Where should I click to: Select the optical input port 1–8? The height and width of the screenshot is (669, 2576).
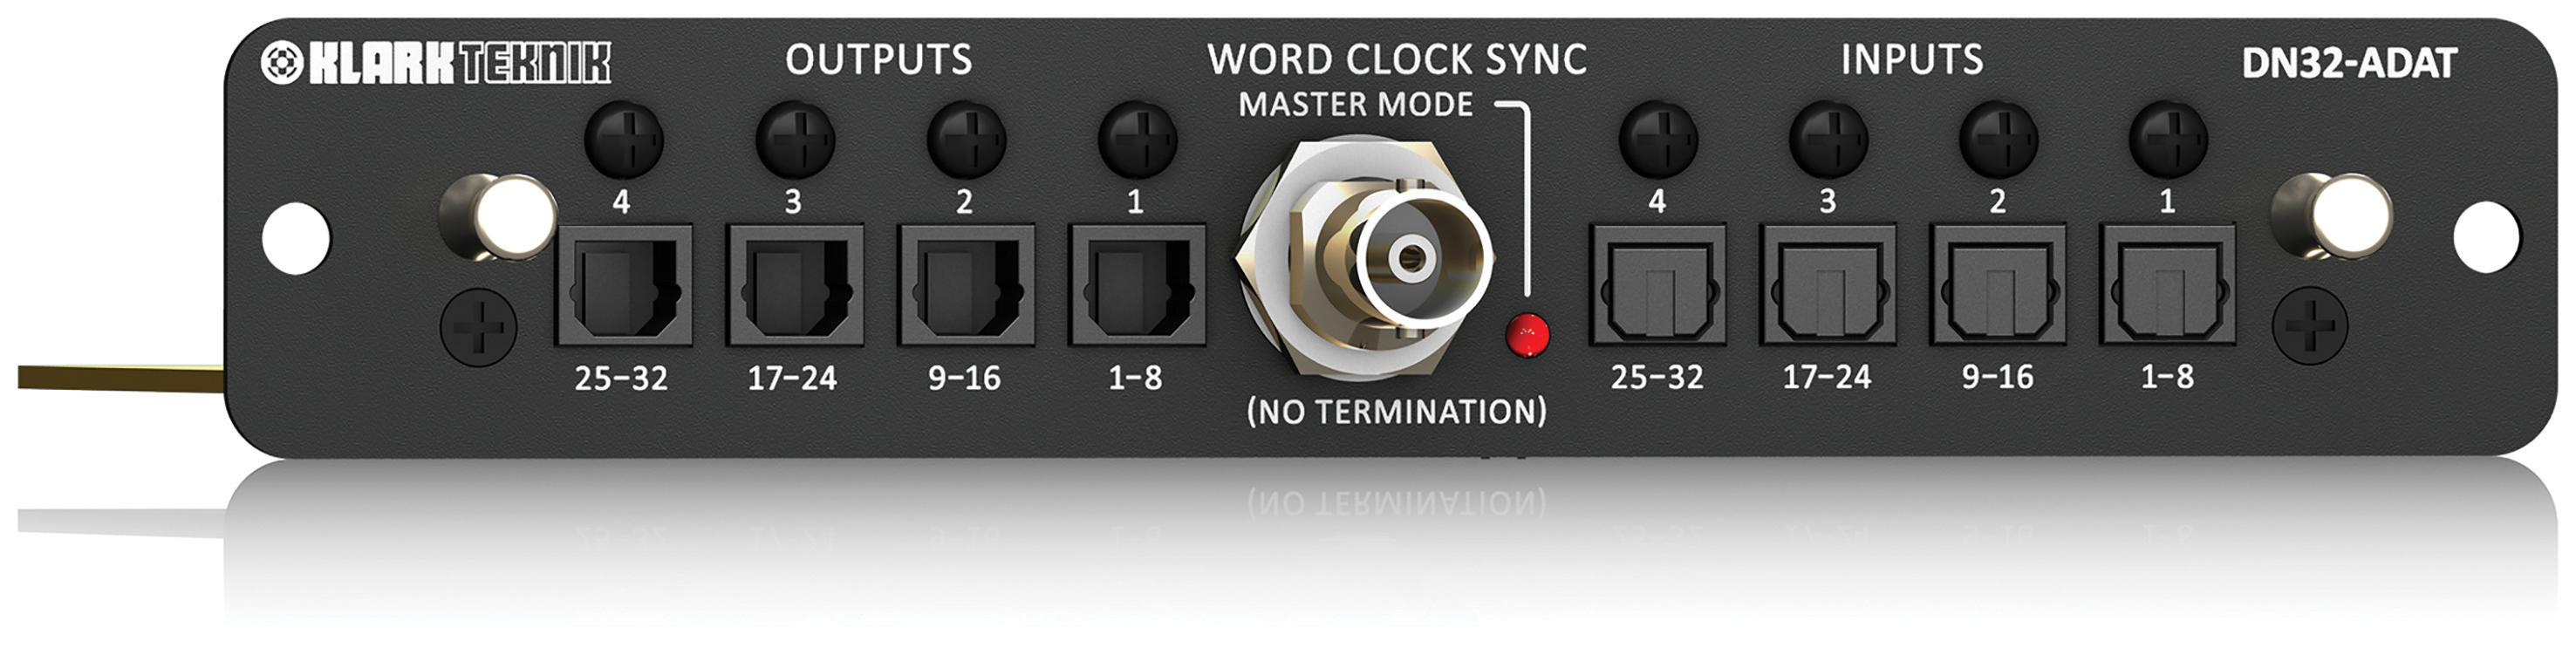click(2169, 285)
